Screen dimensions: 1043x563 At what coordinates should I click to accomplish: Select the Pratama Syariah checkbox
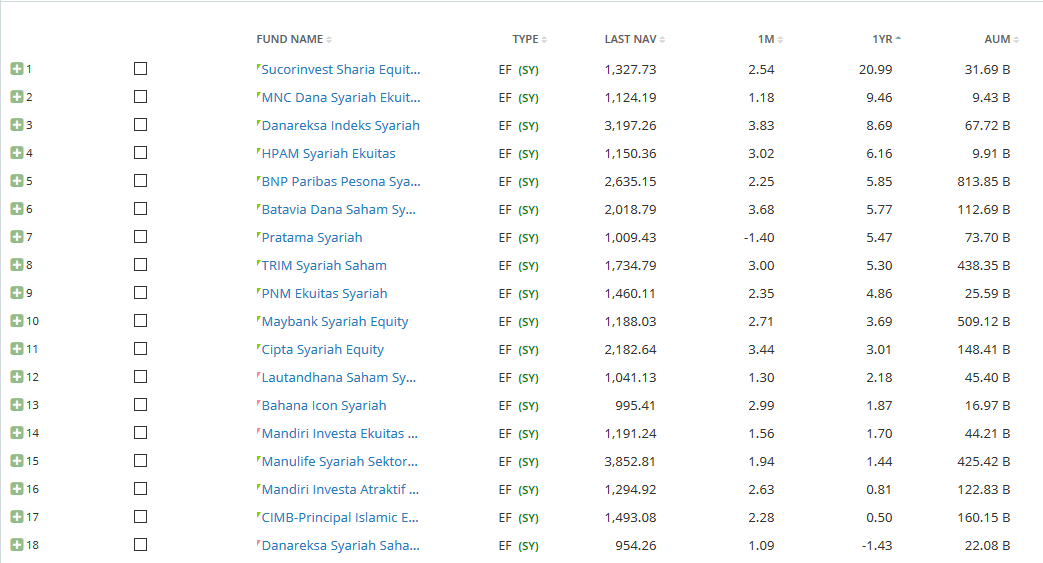140,237
